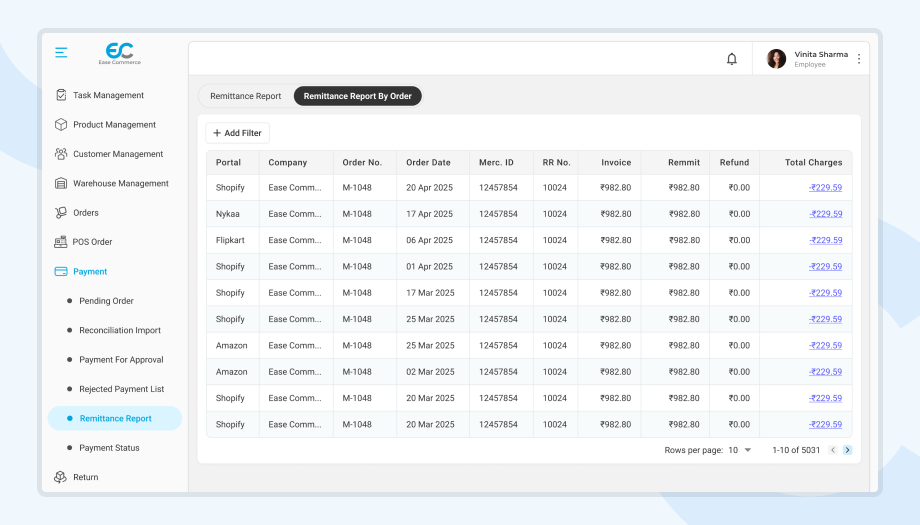Viewport: 920px width, 525px height.
Task: Click the Refund column header
Action: point(735,162)
